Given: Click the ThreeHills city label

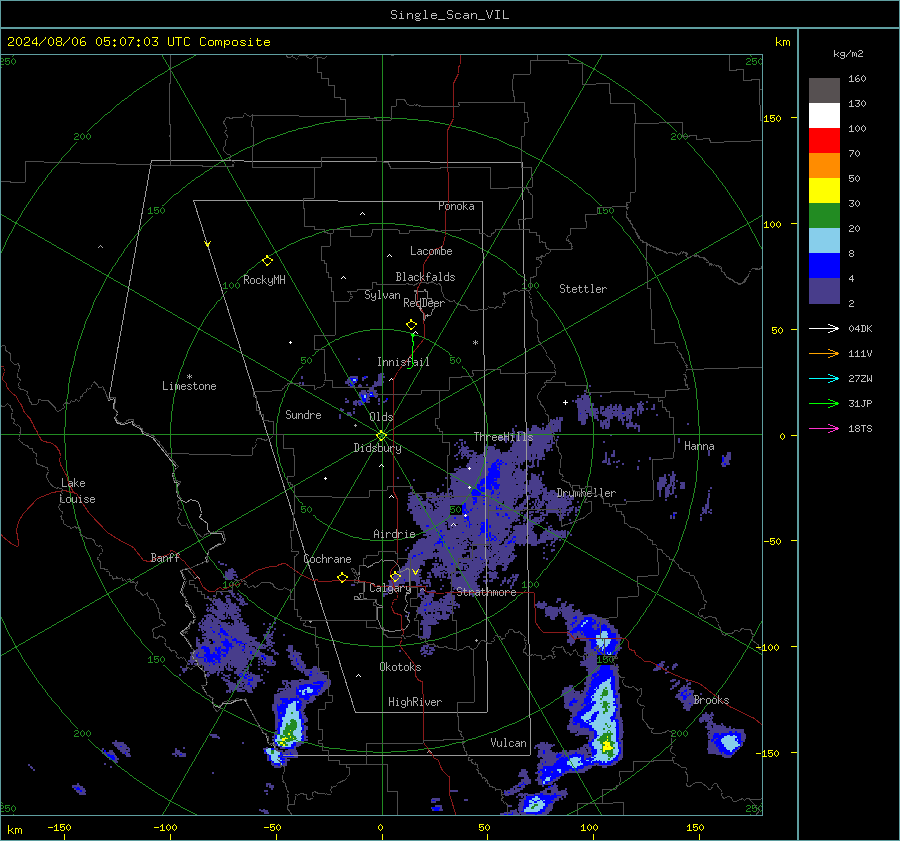Looking at the screenshot, I should (x=503, y=437).
